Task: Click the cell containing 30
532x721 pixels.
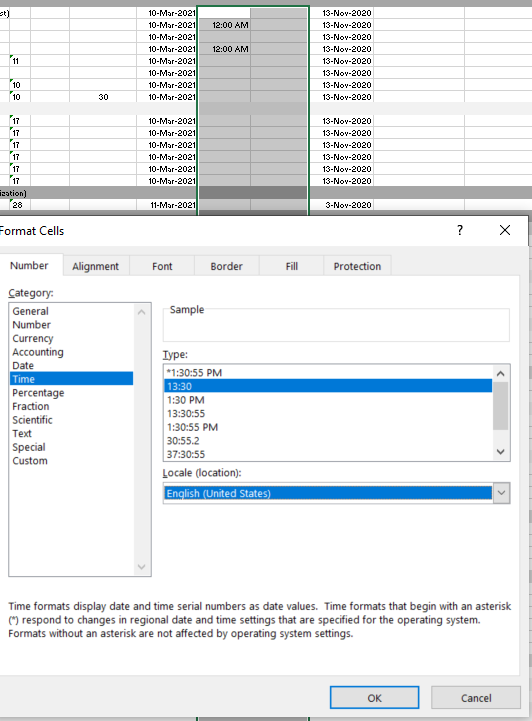Action: click(103, 97)
